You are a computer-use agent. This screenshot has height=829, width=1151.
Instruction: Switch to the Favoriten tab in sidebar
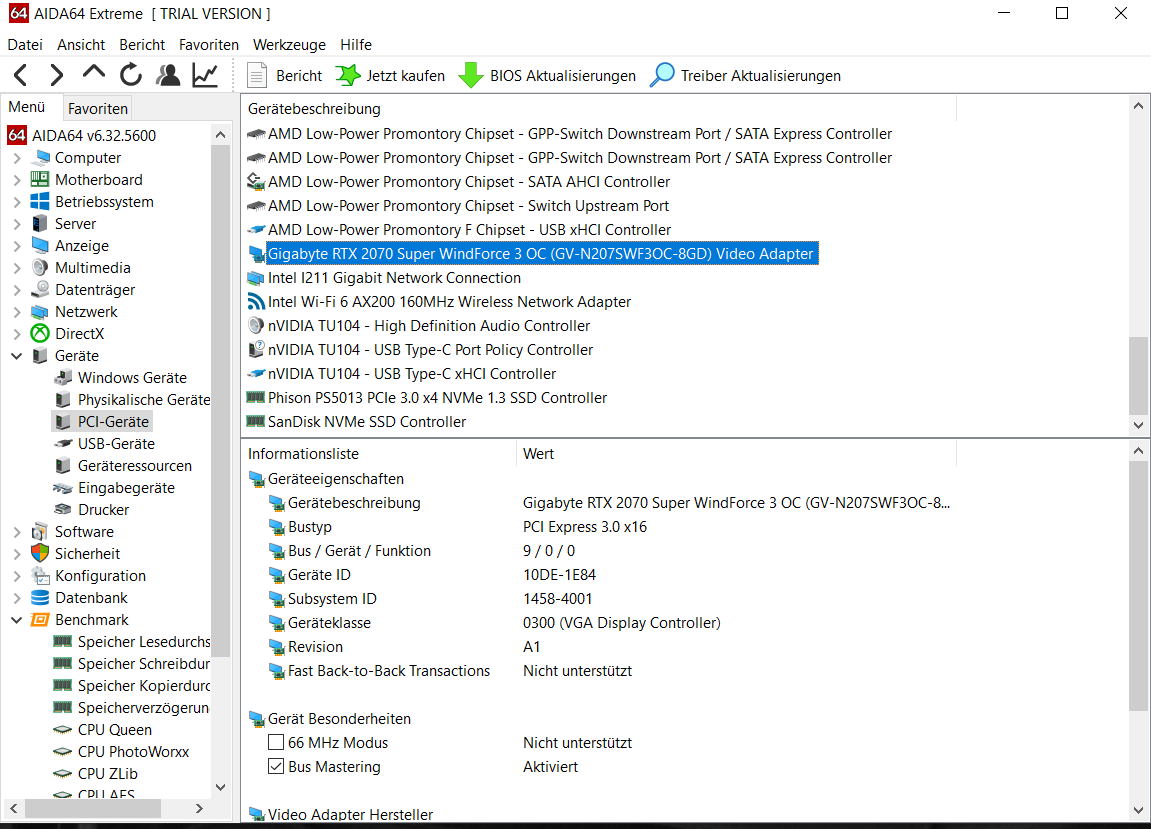tap(98, 108)
